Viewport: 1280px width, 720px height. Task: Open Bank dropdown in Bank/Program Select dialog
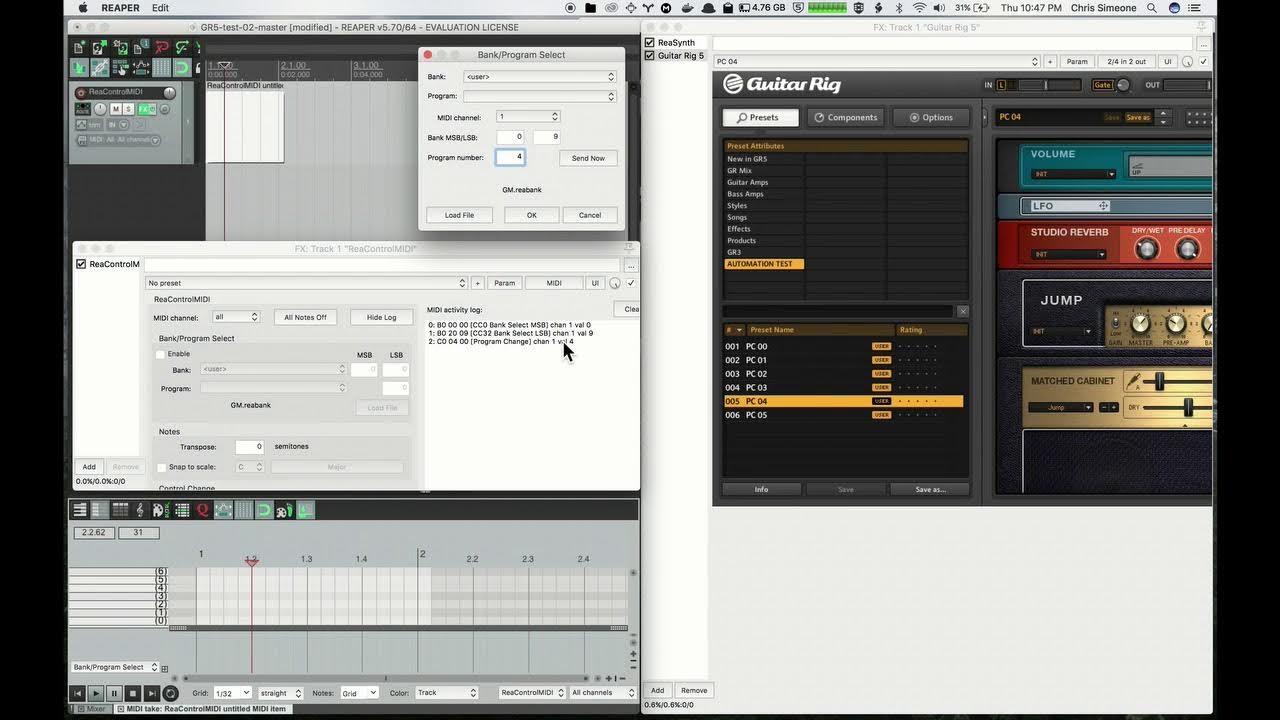pos(540,77)
